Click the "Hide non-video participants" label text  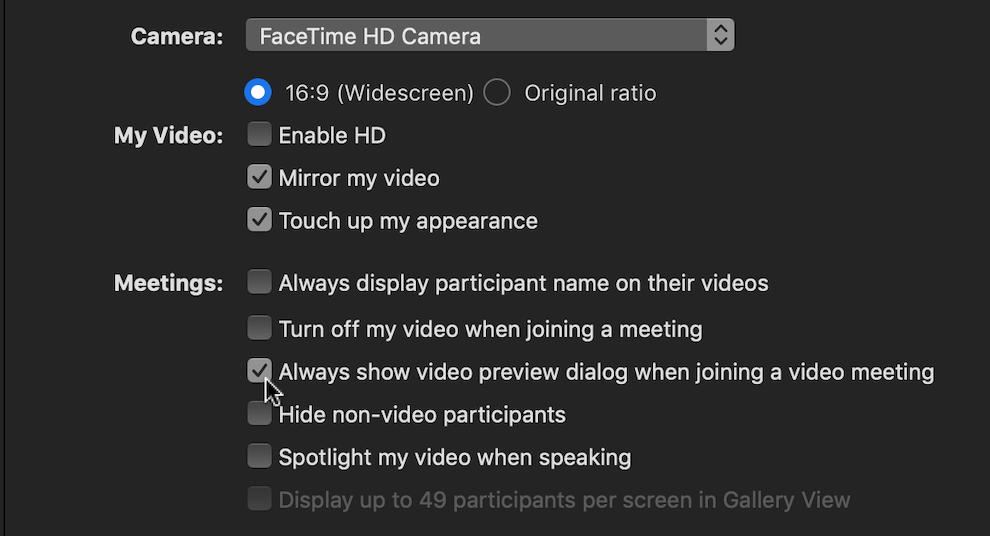point(422,415)
